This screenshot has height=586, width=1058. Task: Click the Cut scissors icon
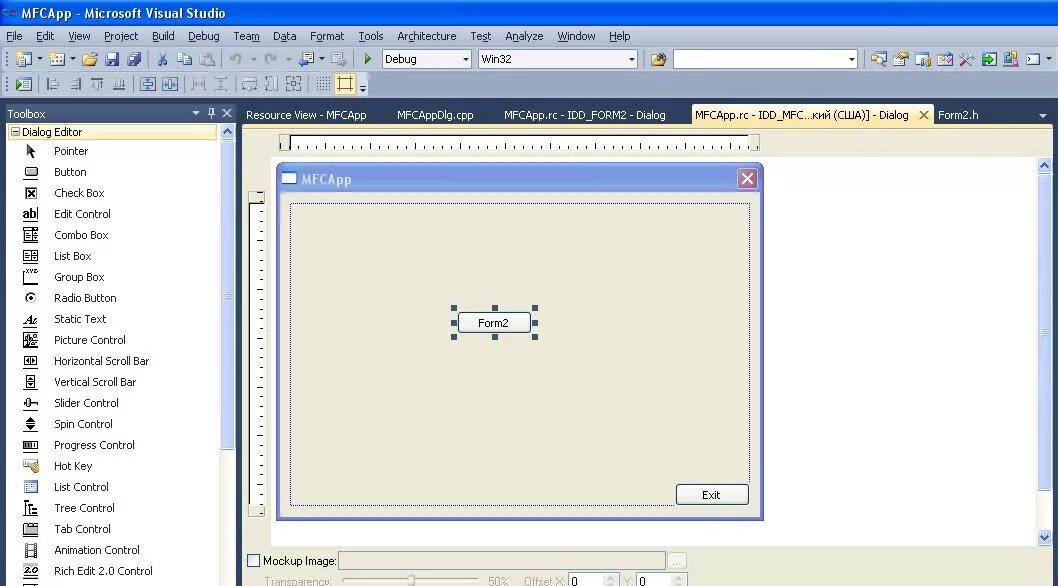point(162,59)
